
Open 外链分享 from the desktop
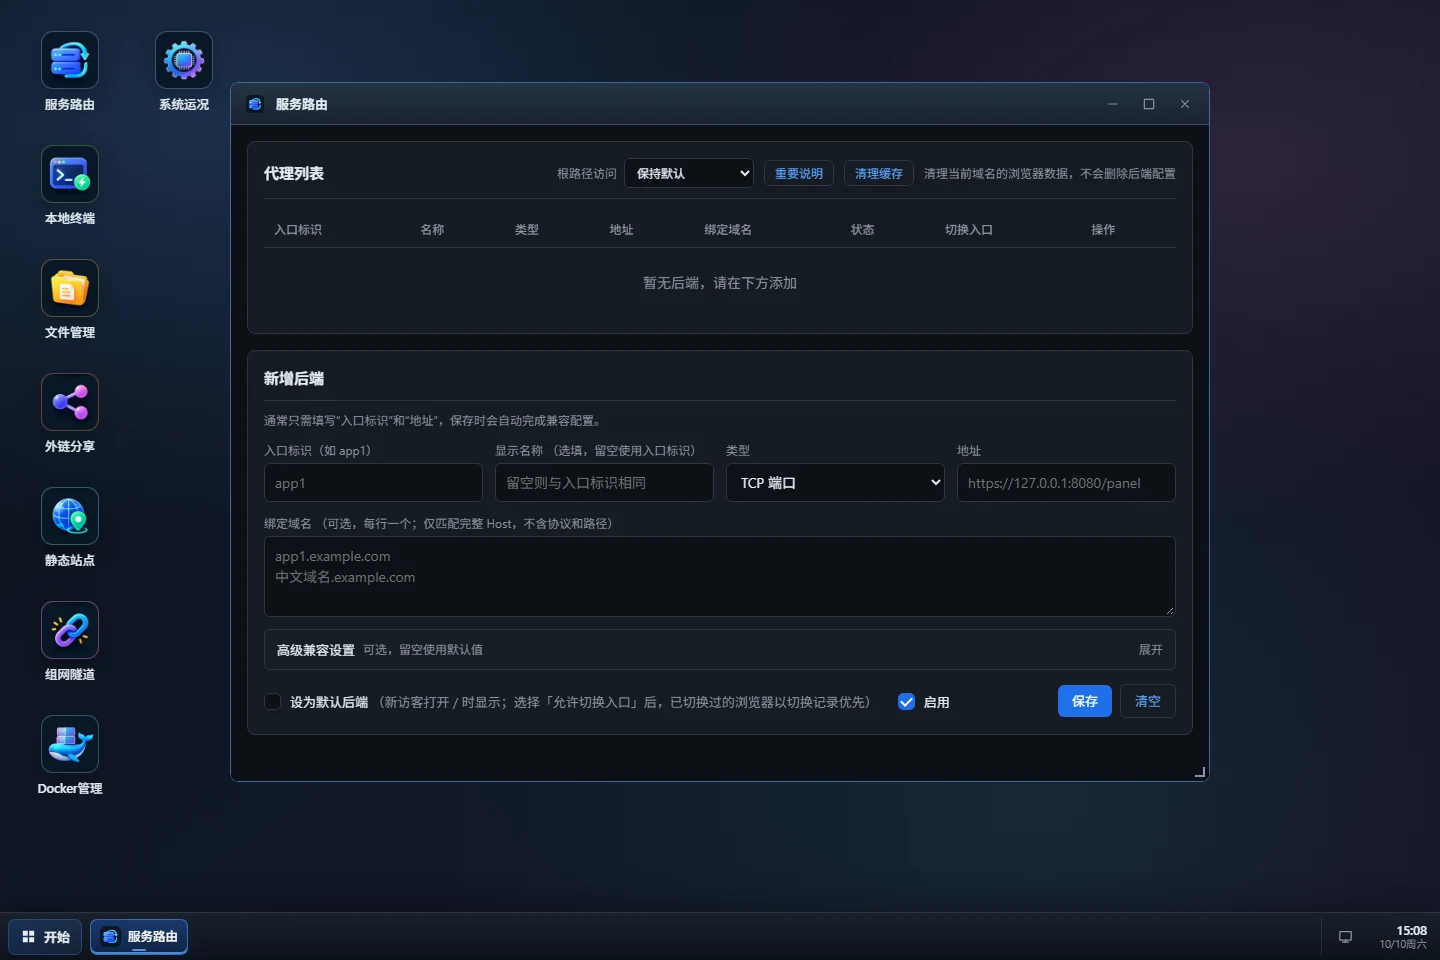pos(70,413)
